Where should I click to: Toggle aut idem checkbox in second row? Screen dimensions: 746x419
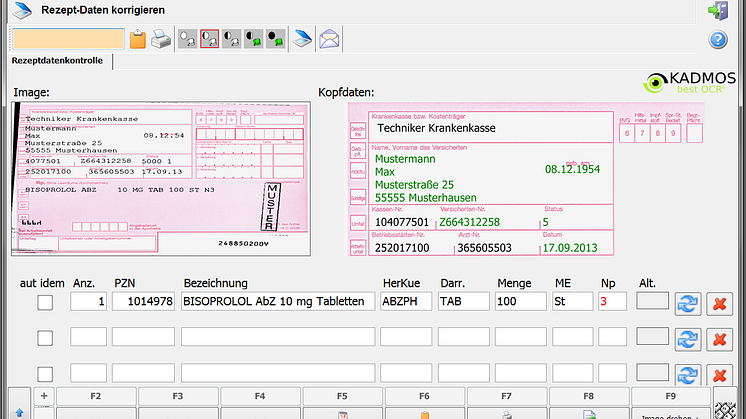tap(45, 338)
